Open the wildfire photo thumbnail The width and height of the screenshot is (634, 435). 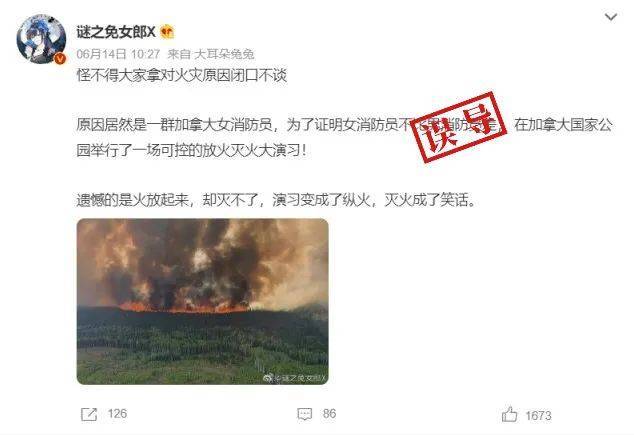[x=203, y=302]
